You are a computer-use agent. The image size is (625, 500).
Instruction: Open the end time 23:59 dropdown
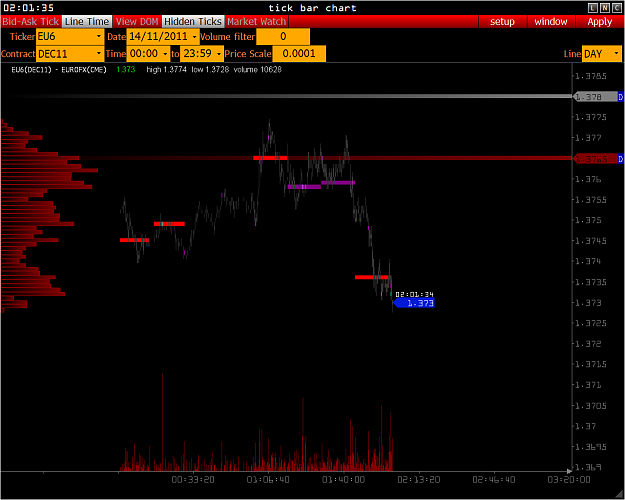(202, 54)
